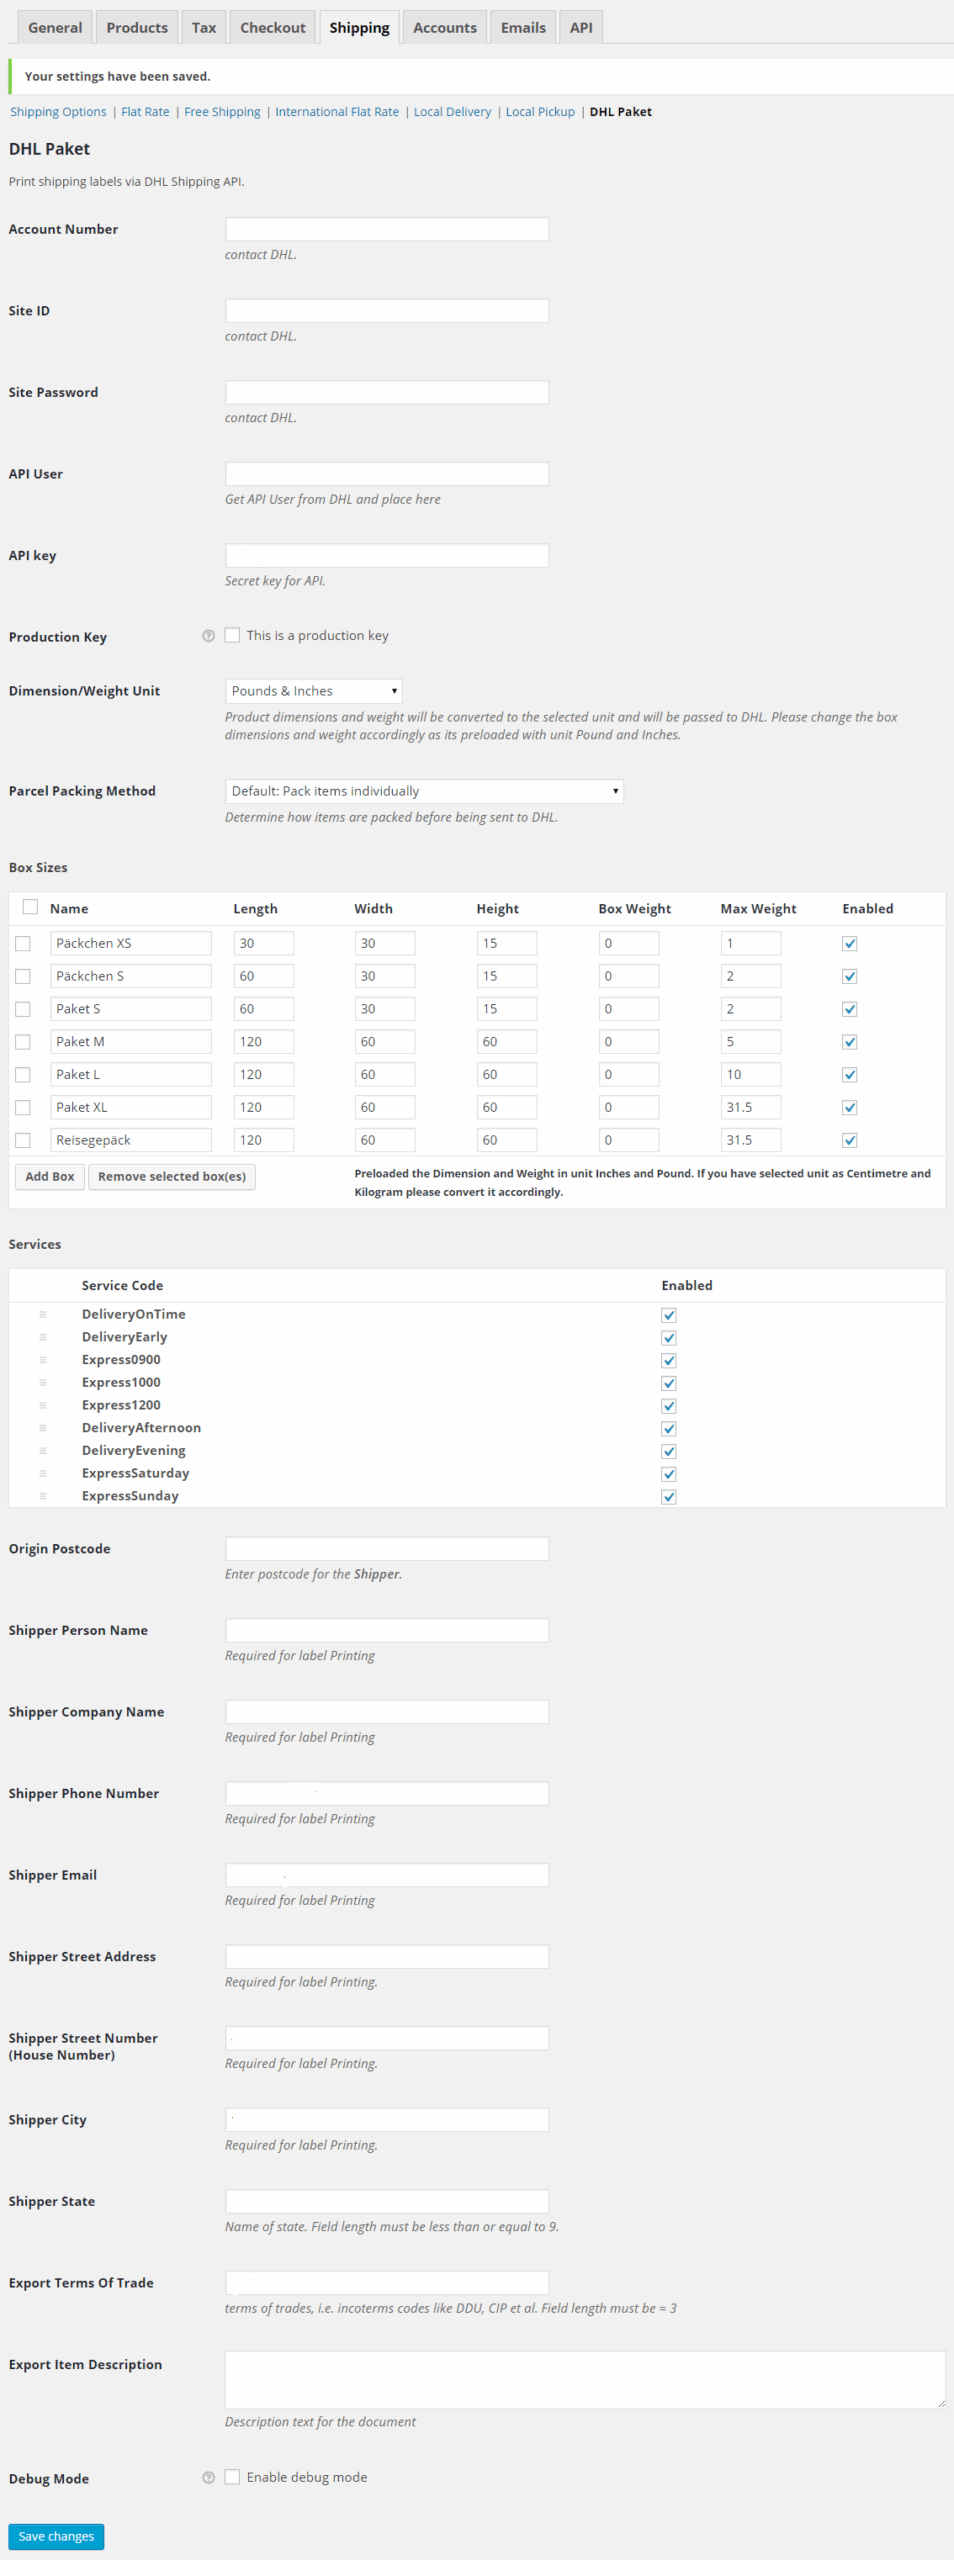
Task: Focus the Export Terms Of Trade field
Action: coord(387,2283)
